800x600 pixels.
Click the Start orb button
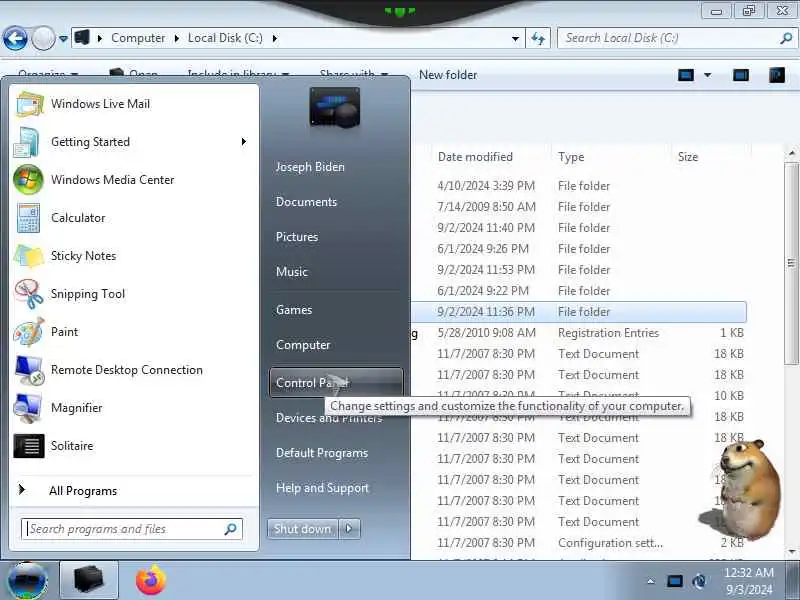[28, 581]
